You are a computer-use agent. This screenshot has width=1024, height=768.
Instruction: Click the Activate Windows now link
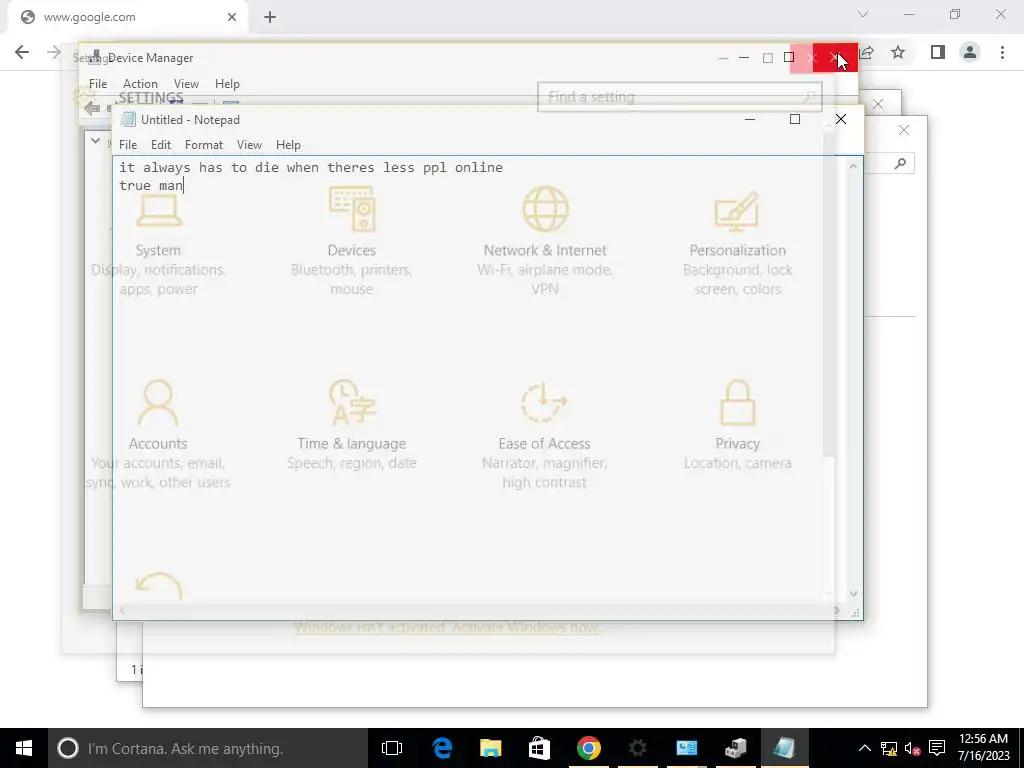click(447, 628)
